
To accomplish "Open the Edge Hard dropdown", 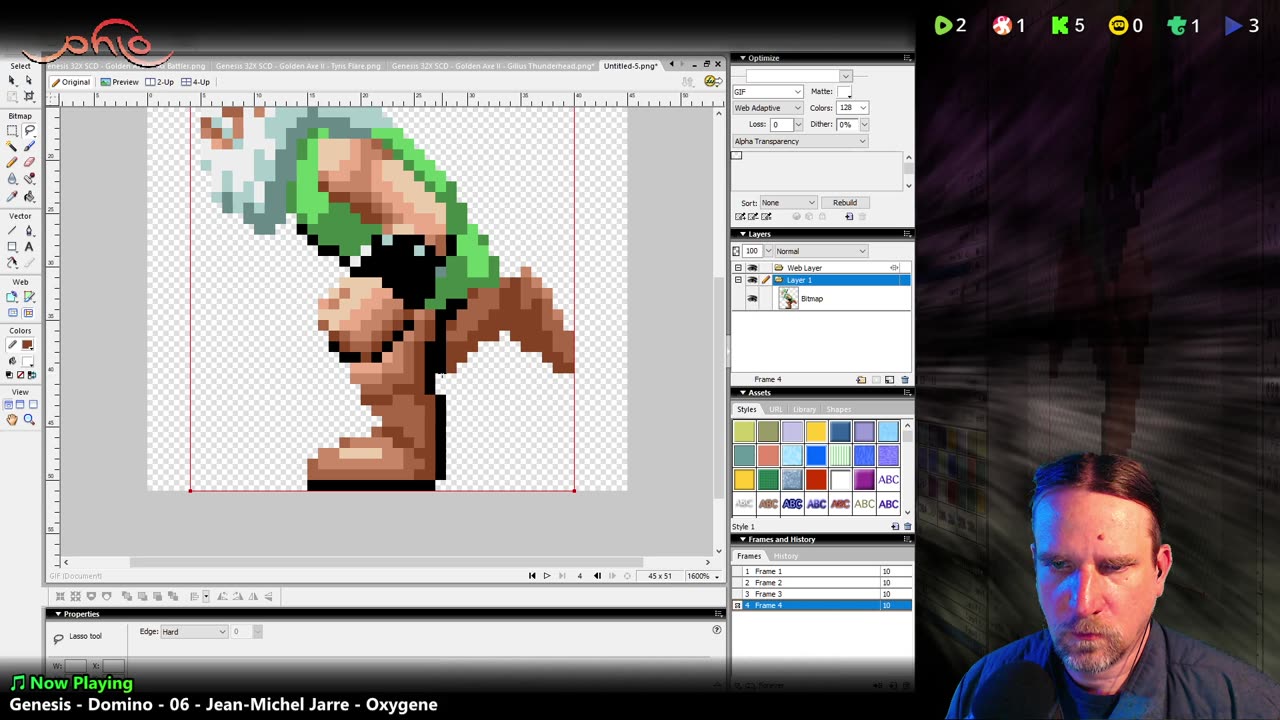I will [x=194, y=632].
